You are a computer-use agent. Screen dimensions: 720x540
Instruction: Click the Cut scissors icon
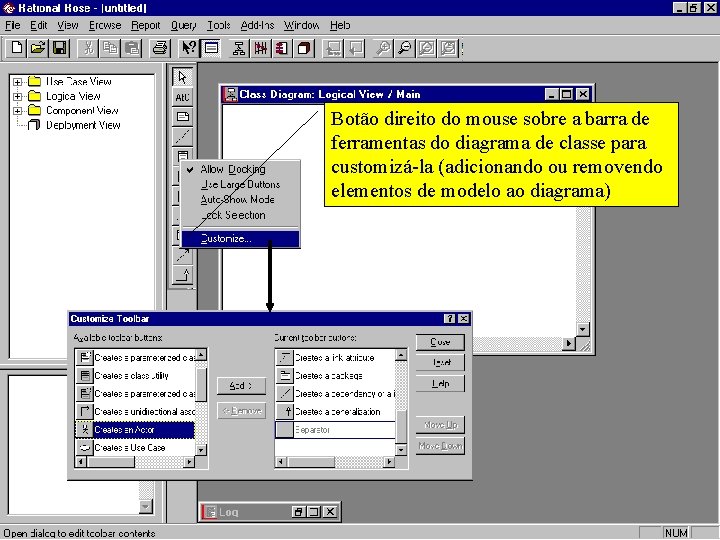(x=88, y=48)
